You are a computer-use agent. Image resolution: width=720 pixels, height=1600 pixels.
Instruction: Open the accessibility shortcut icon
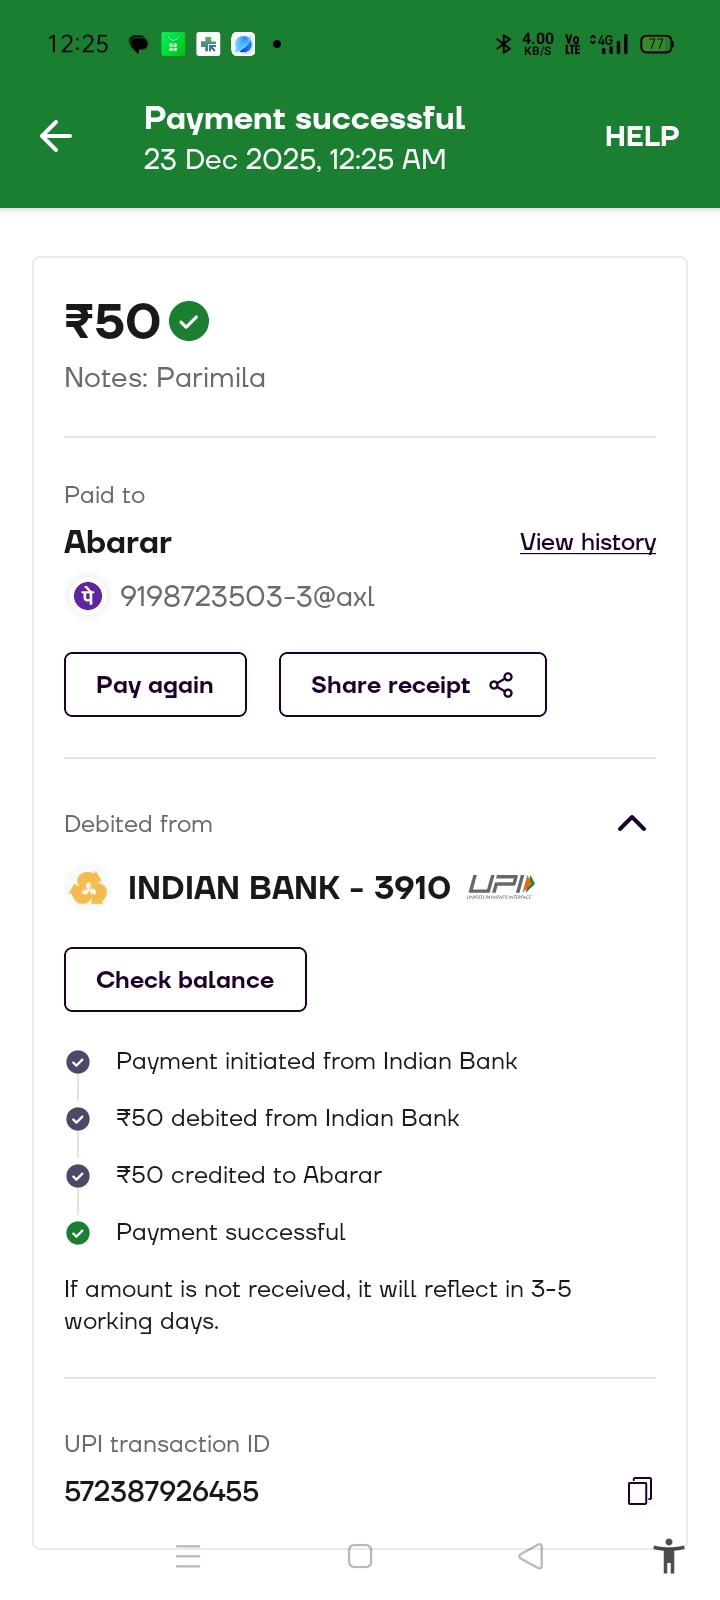tap(668, 1556)
